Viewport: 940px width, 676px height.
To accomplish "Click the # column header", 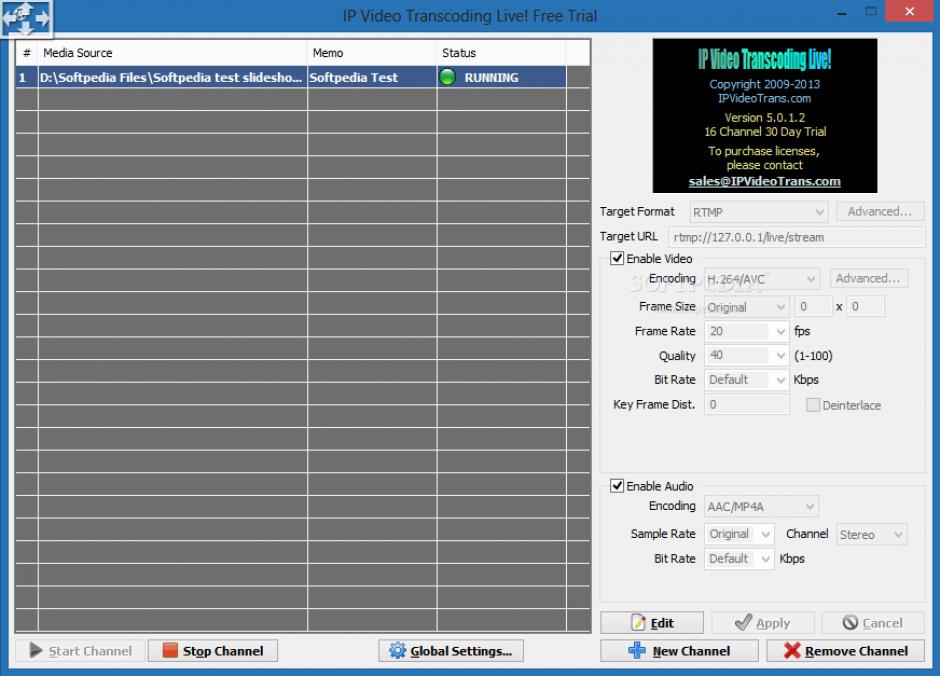I will [x=27, y=53].
